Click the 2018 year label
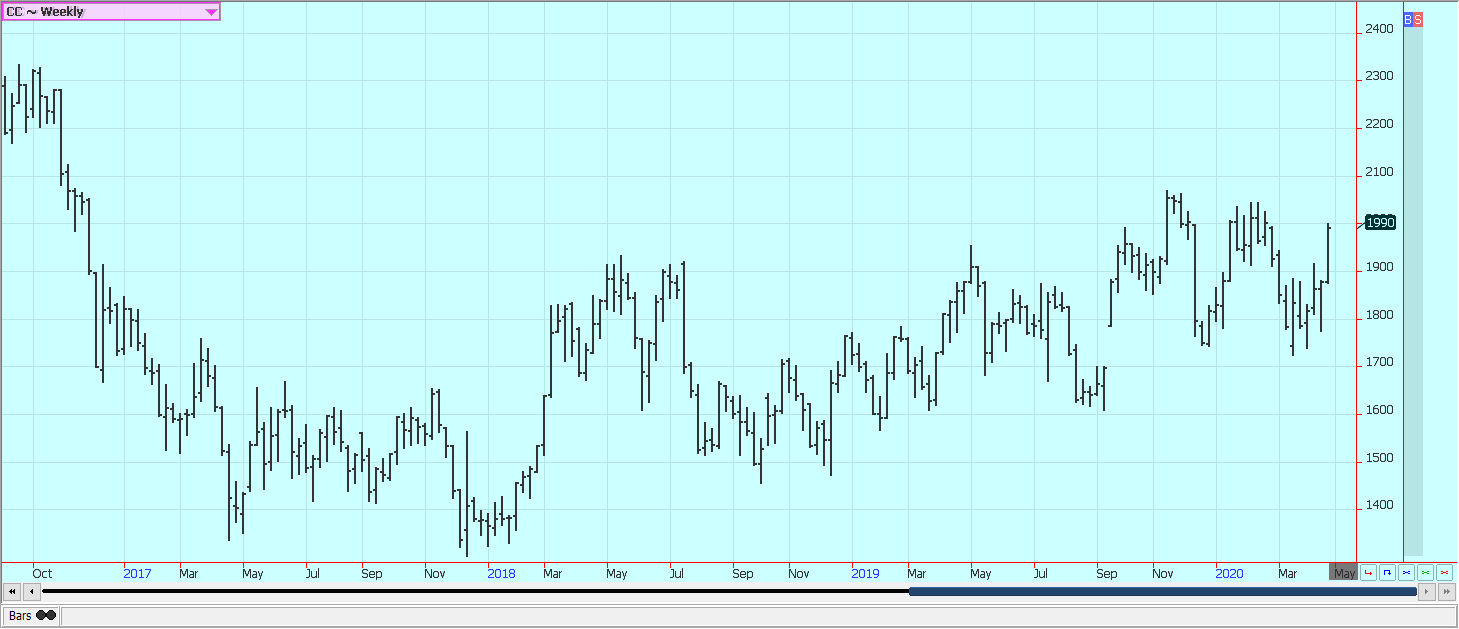 [501, 573]
